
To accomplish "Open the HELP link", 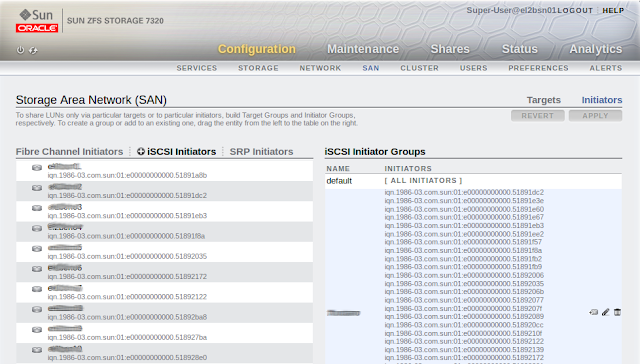I will coord(613,11).
